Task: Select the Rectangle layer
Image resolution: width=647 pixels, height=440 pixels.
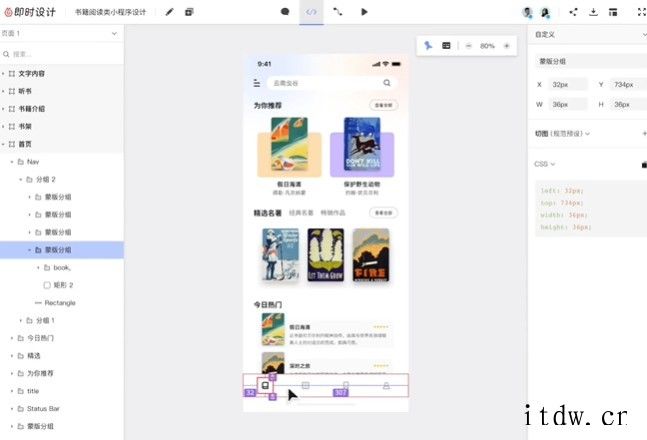Action: (x=62, y=303)
